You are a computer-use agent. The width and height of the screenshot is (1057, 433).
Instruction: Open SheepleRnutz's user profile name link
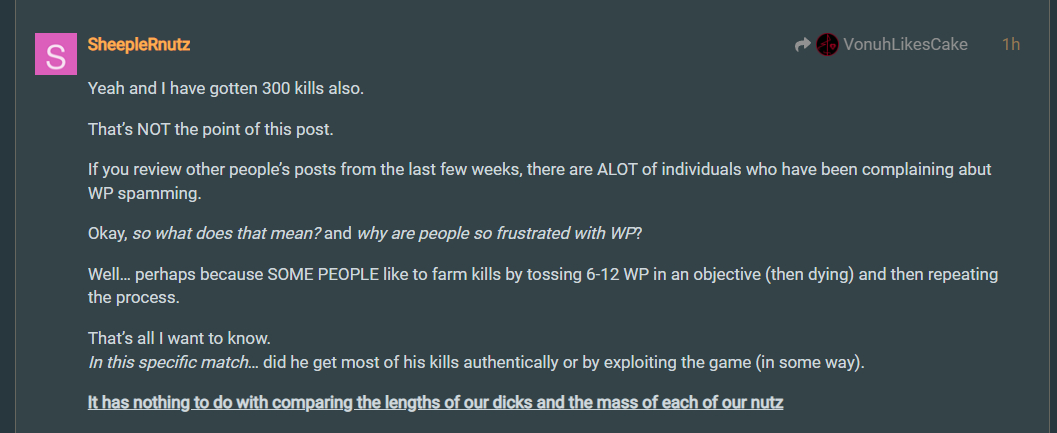tap(139, 44)
